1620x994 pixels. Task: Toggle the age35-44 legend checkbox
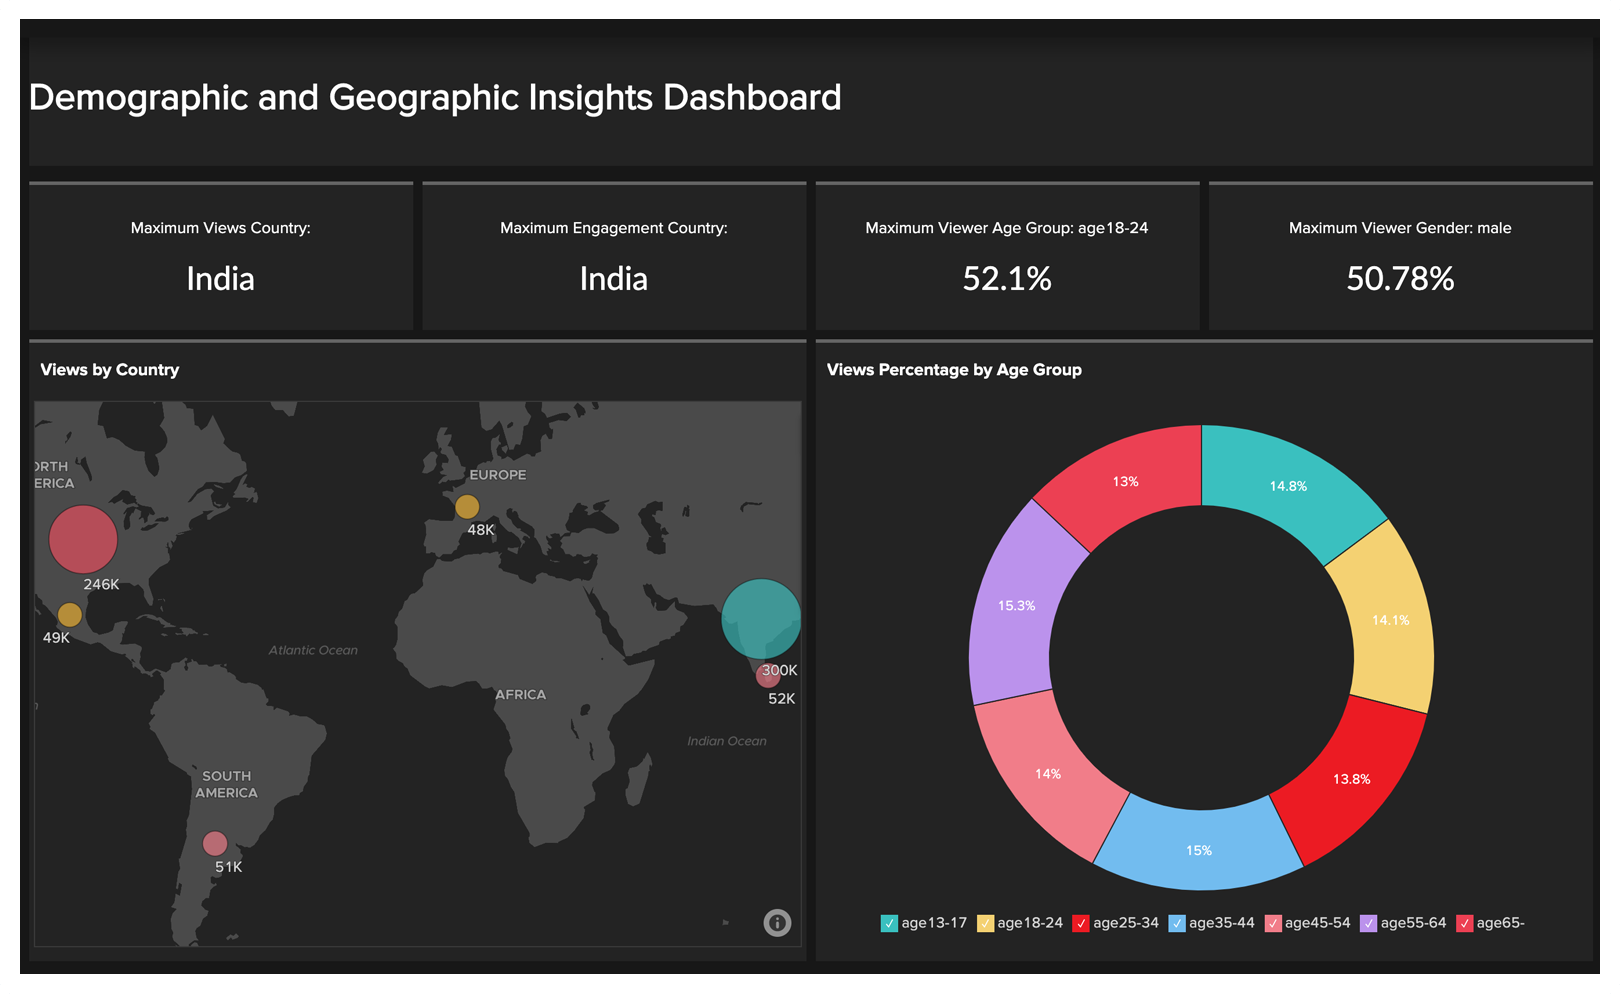tap(1177, 923)
